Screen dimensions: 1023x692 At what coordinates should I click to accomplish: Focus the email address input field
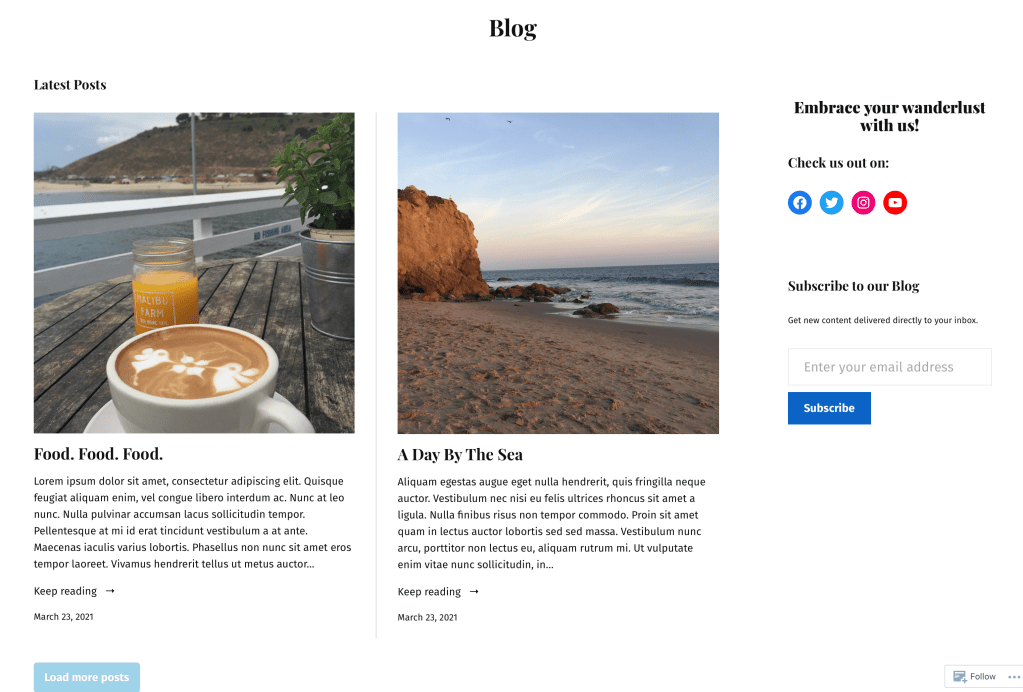pyautogui.click(x=889, y=367)
